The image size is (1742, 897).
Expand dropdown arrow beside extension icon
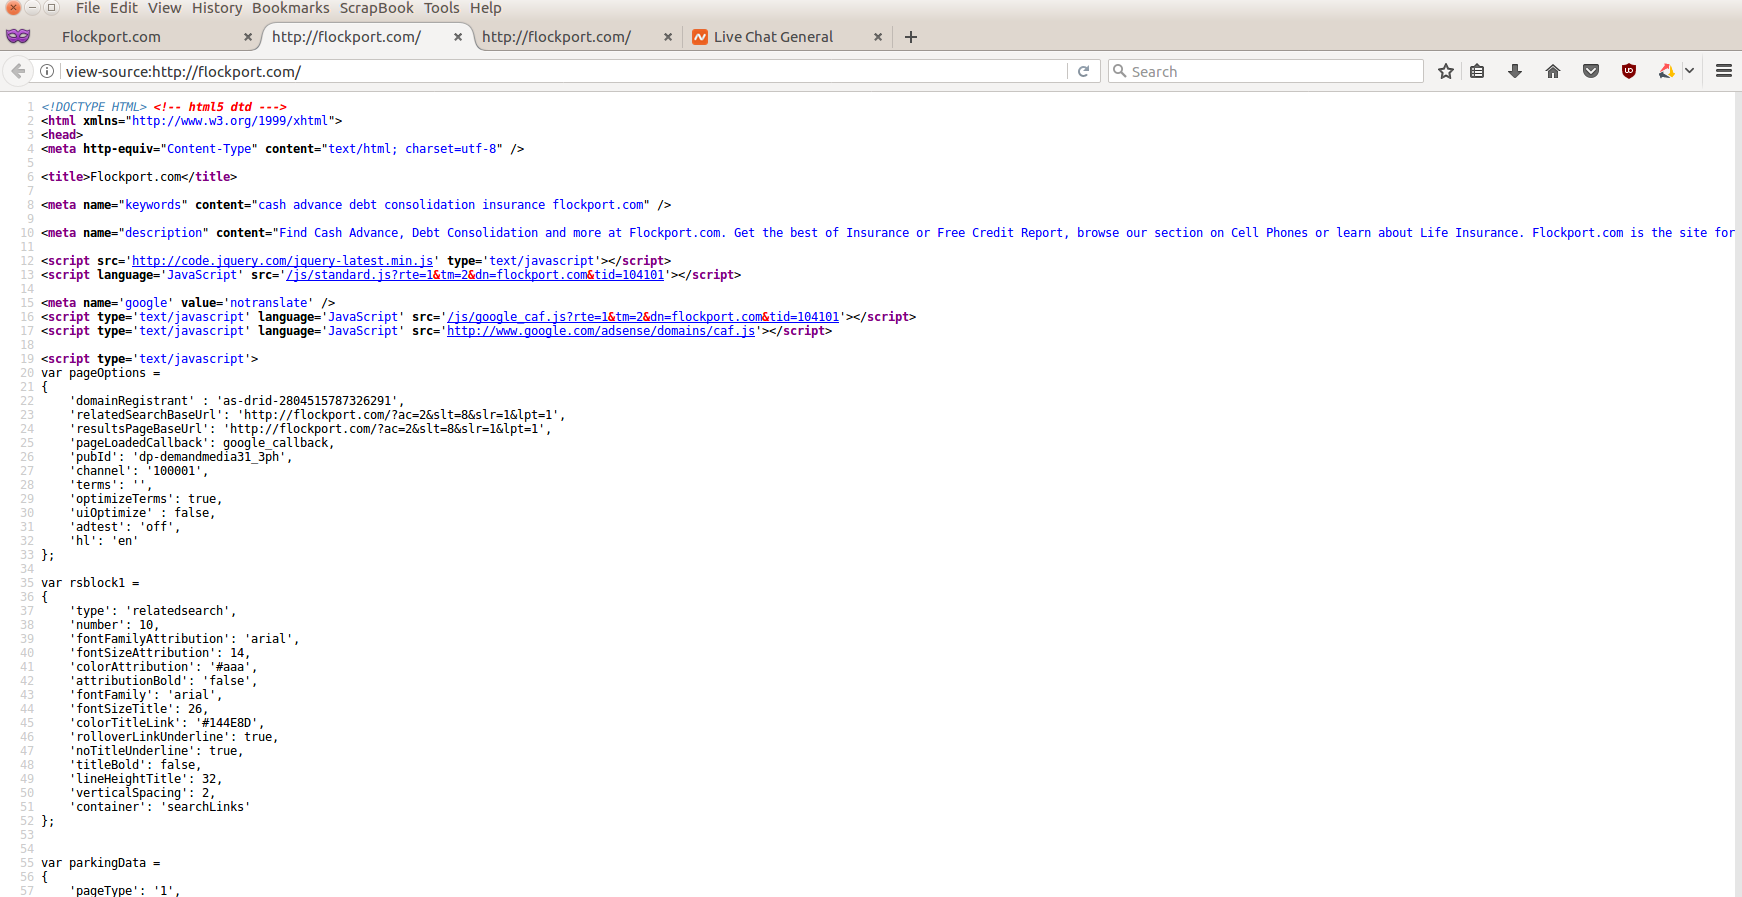(x=1689, y=71)
